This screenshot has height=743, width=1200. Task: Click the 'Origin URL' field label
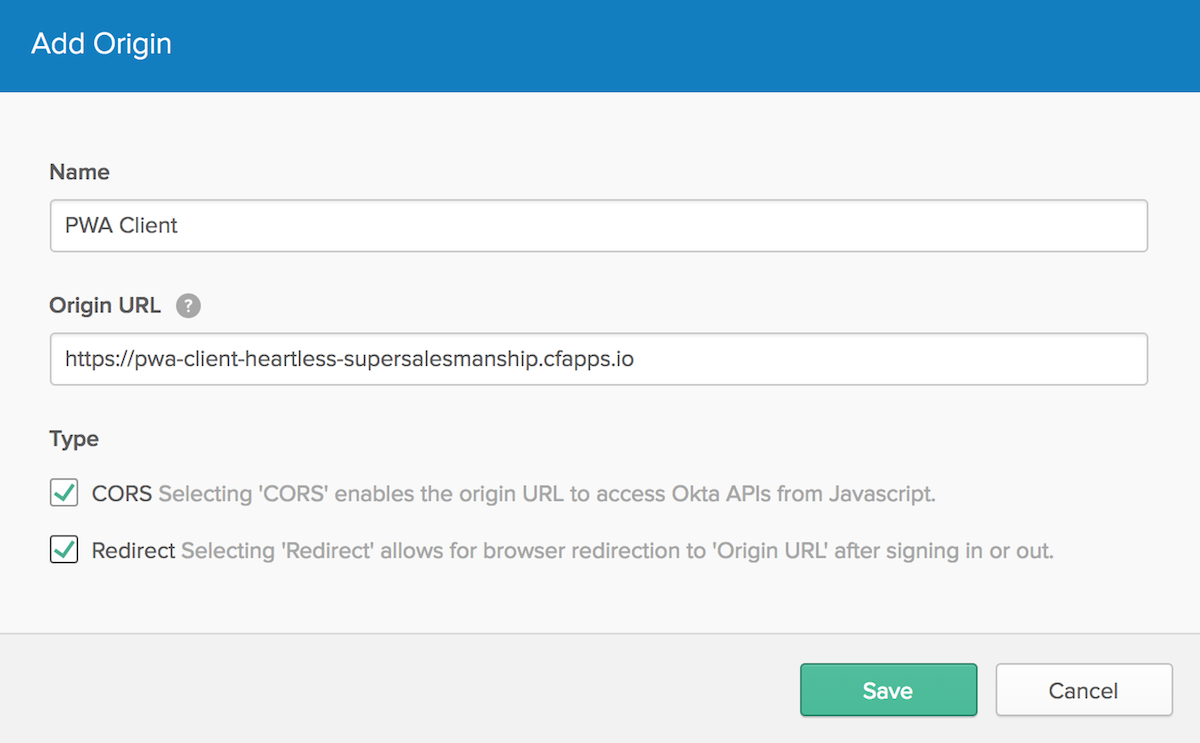pos(104,306)
